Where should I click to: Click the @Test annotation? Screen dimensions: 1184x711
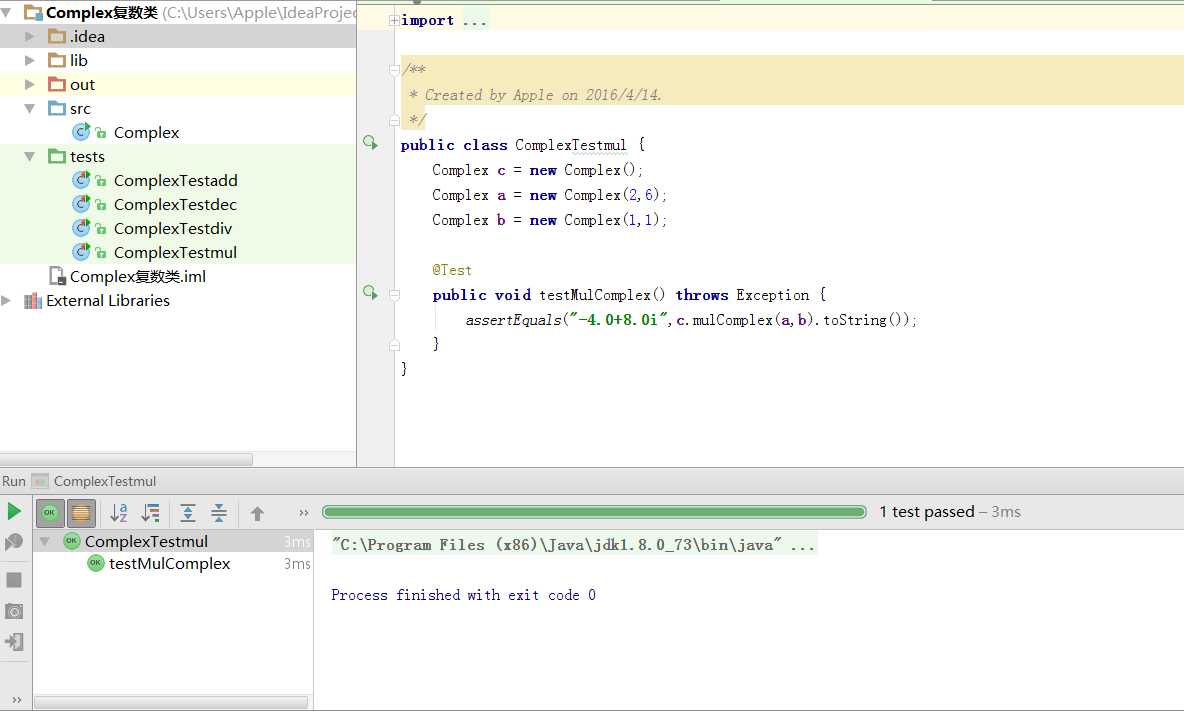452,270
